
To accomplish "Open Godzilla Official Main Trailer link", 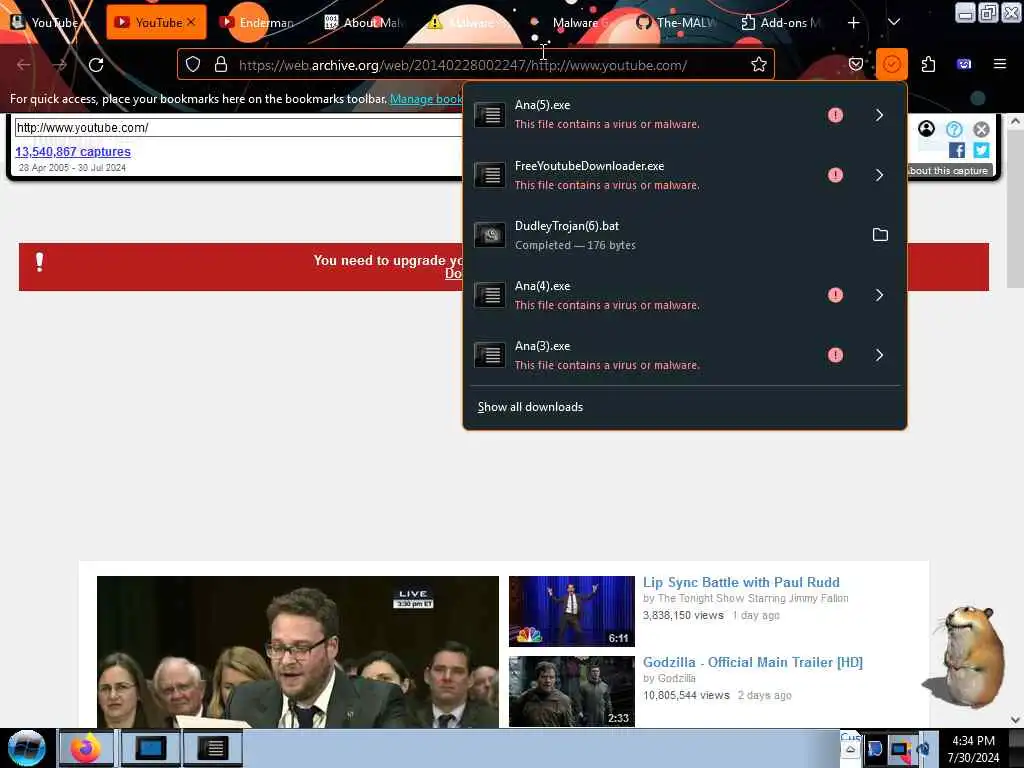I will pos(752,662).
